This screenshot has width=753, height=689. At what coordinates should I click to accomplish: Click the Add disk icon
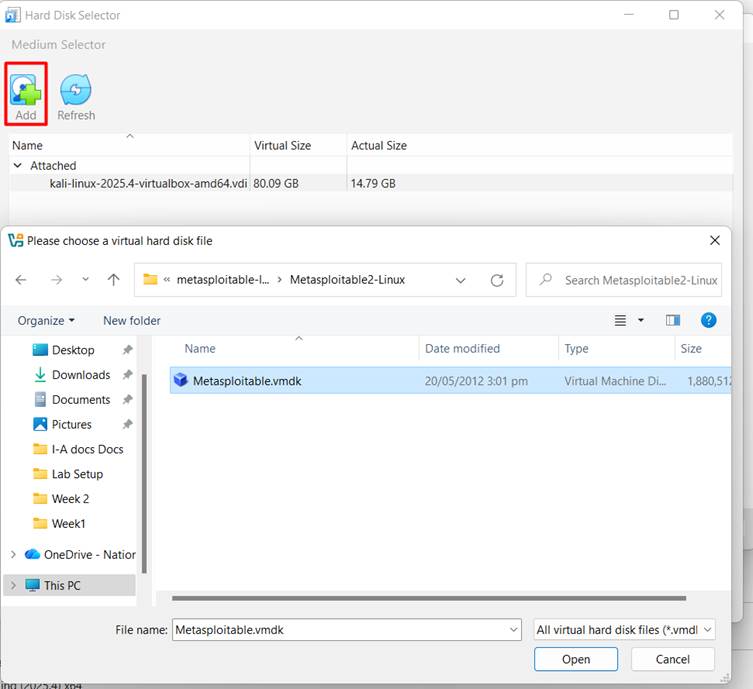[26, 91]
